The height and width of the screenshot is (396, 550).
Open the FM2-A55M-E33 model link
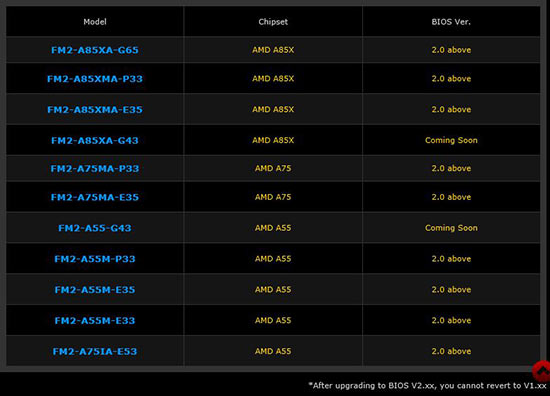(95, 321)
